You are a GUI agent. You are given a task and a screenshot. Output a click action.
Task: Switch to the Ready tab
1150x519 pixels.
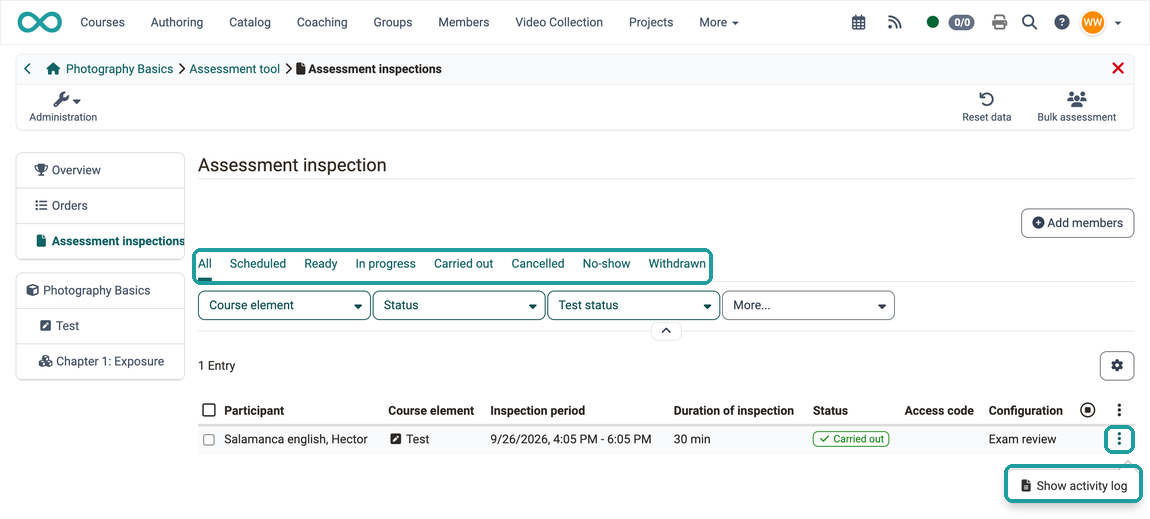point(321,264)
